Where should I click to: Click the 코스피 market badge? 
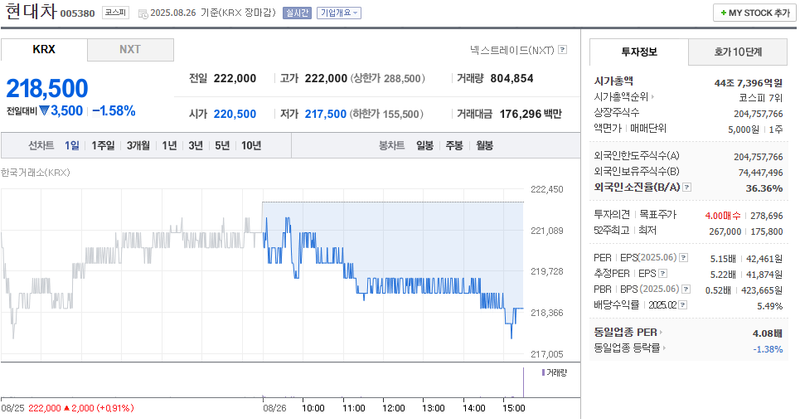click(116, 13)
